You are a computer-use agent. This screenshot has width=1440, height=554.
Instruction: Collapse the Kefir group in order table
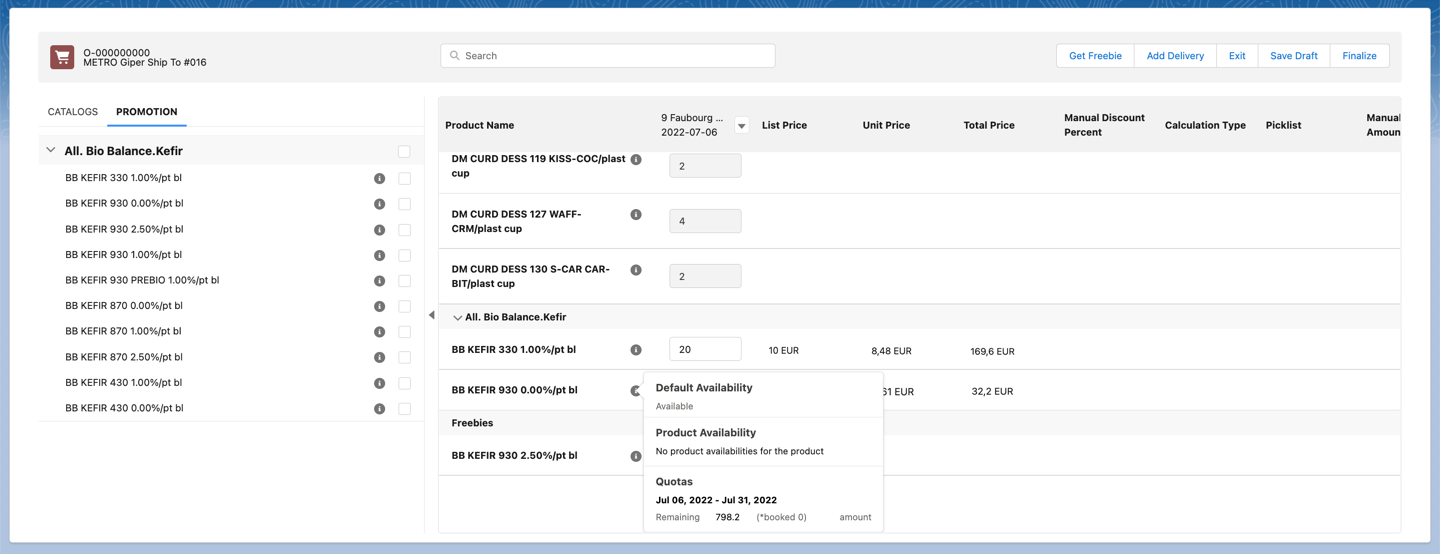point(457,318)
